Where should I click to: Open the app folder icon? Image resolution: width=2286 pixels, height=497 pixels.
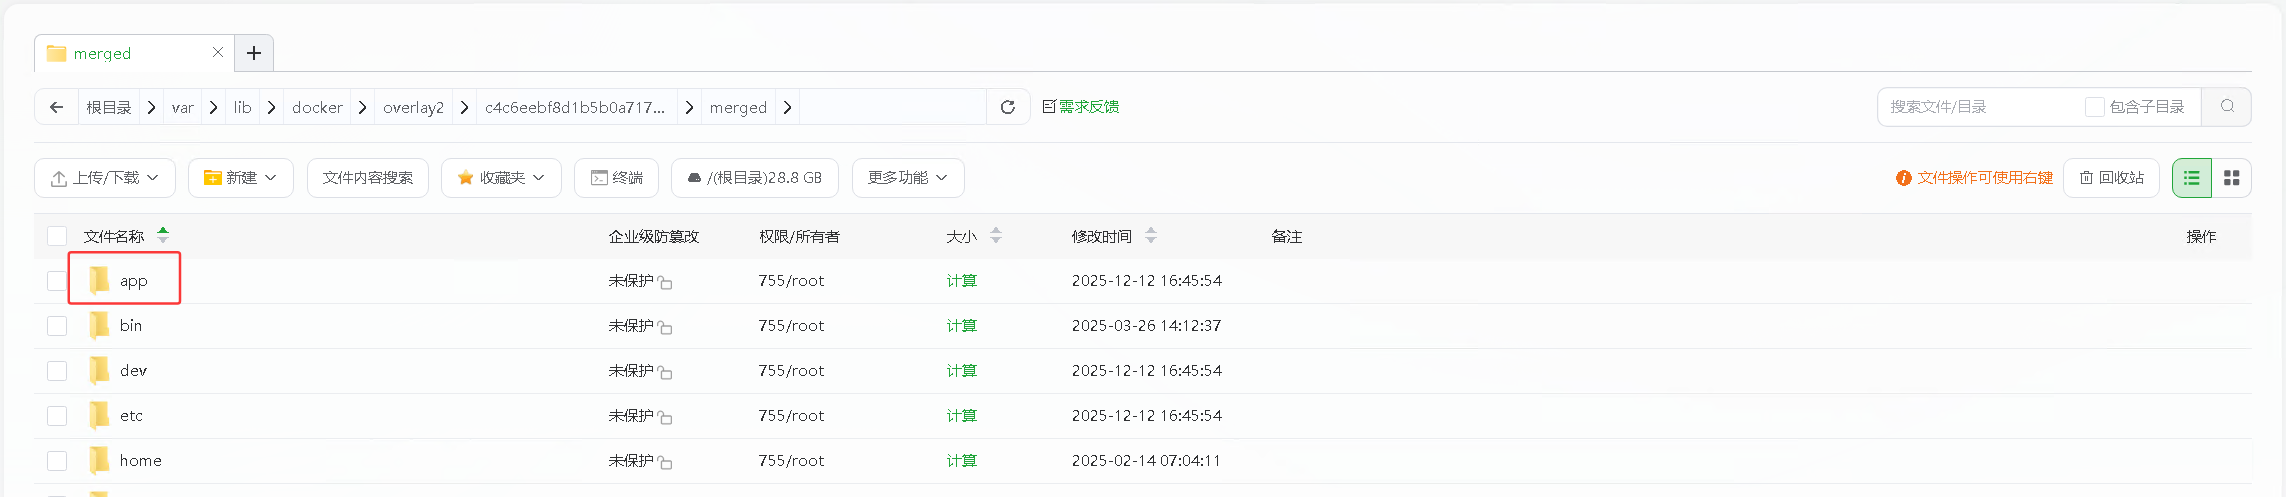[99, 280]
